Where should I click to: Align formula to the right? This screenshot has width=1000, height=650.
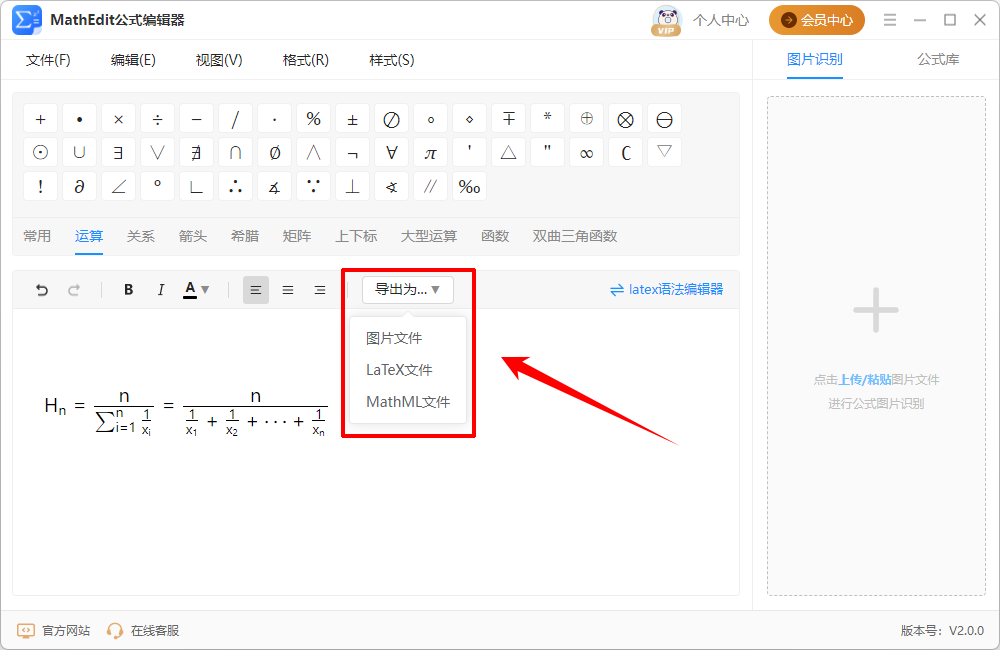point(320,290)
